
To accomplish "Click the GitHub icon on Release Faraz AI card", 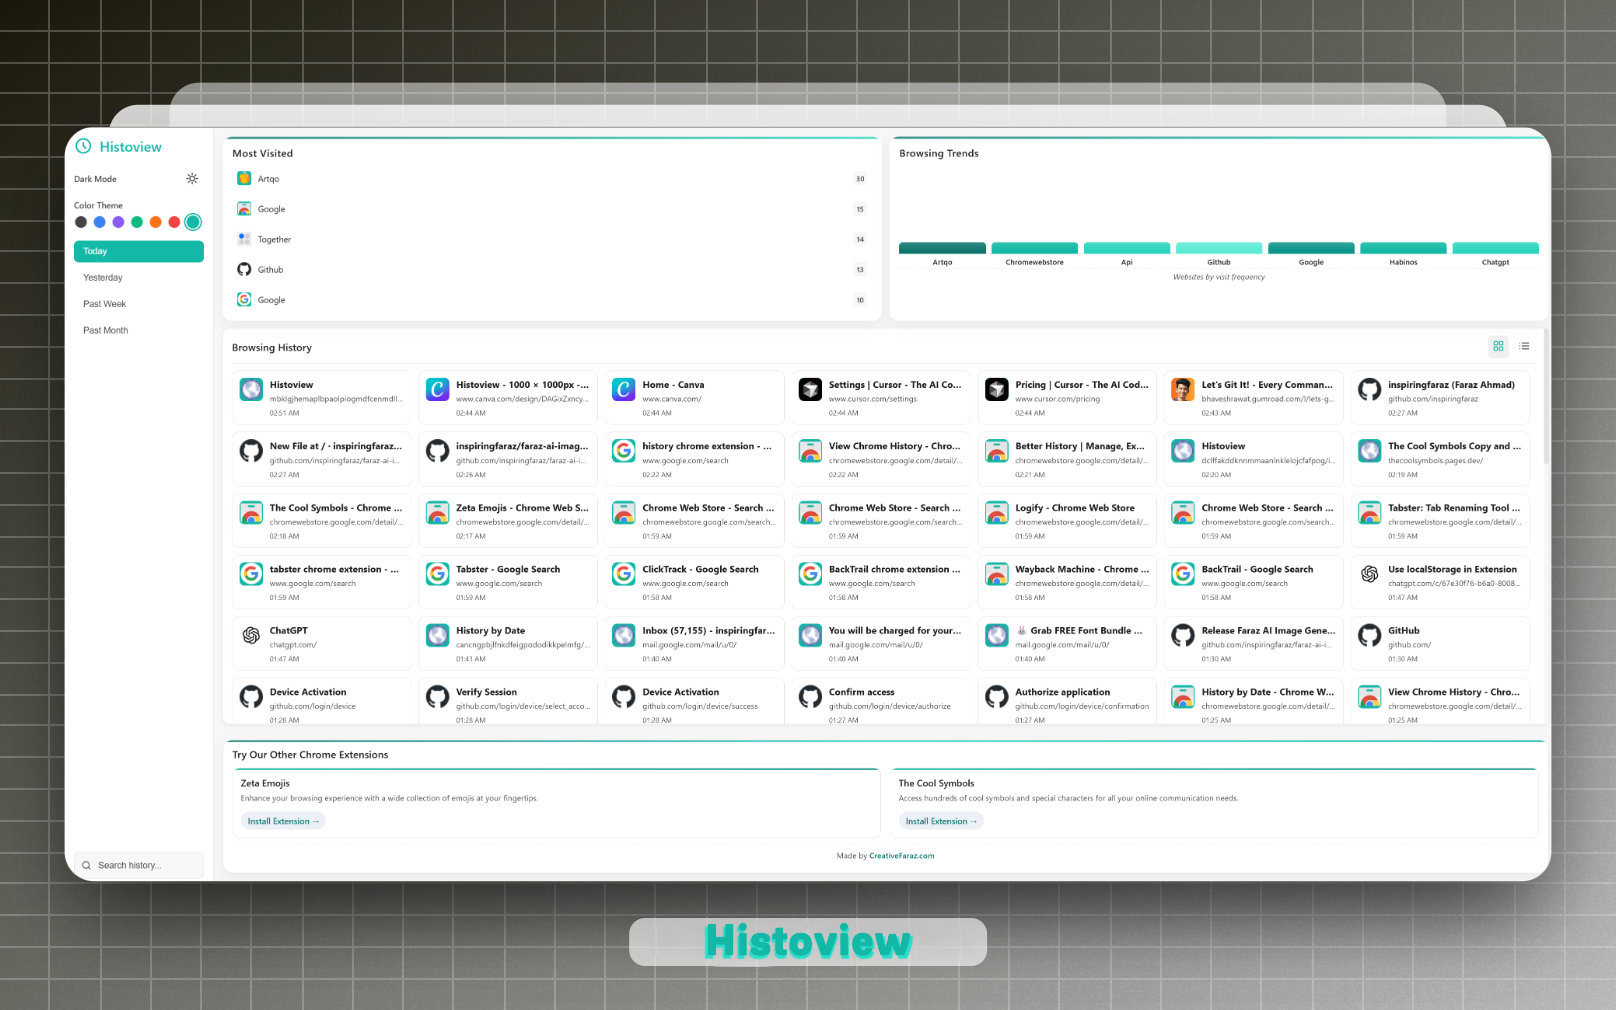I will point(1183,635).
